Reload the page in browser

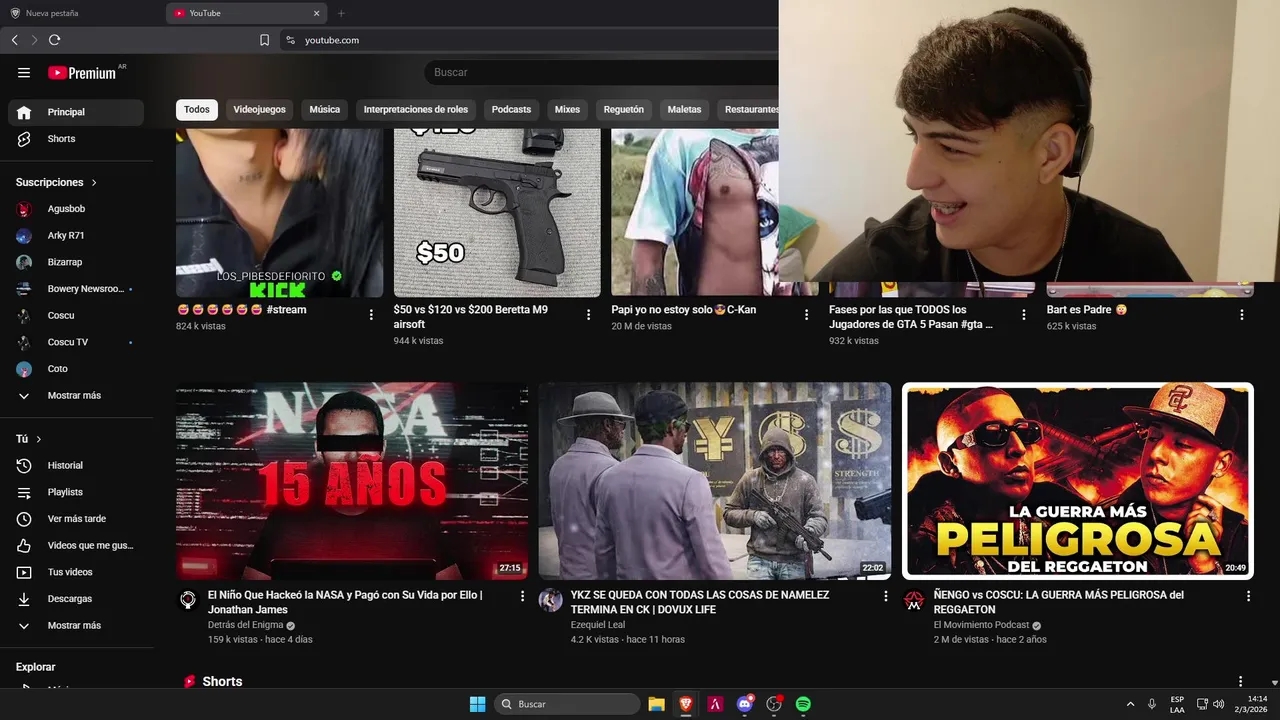[x=54, y=40]
